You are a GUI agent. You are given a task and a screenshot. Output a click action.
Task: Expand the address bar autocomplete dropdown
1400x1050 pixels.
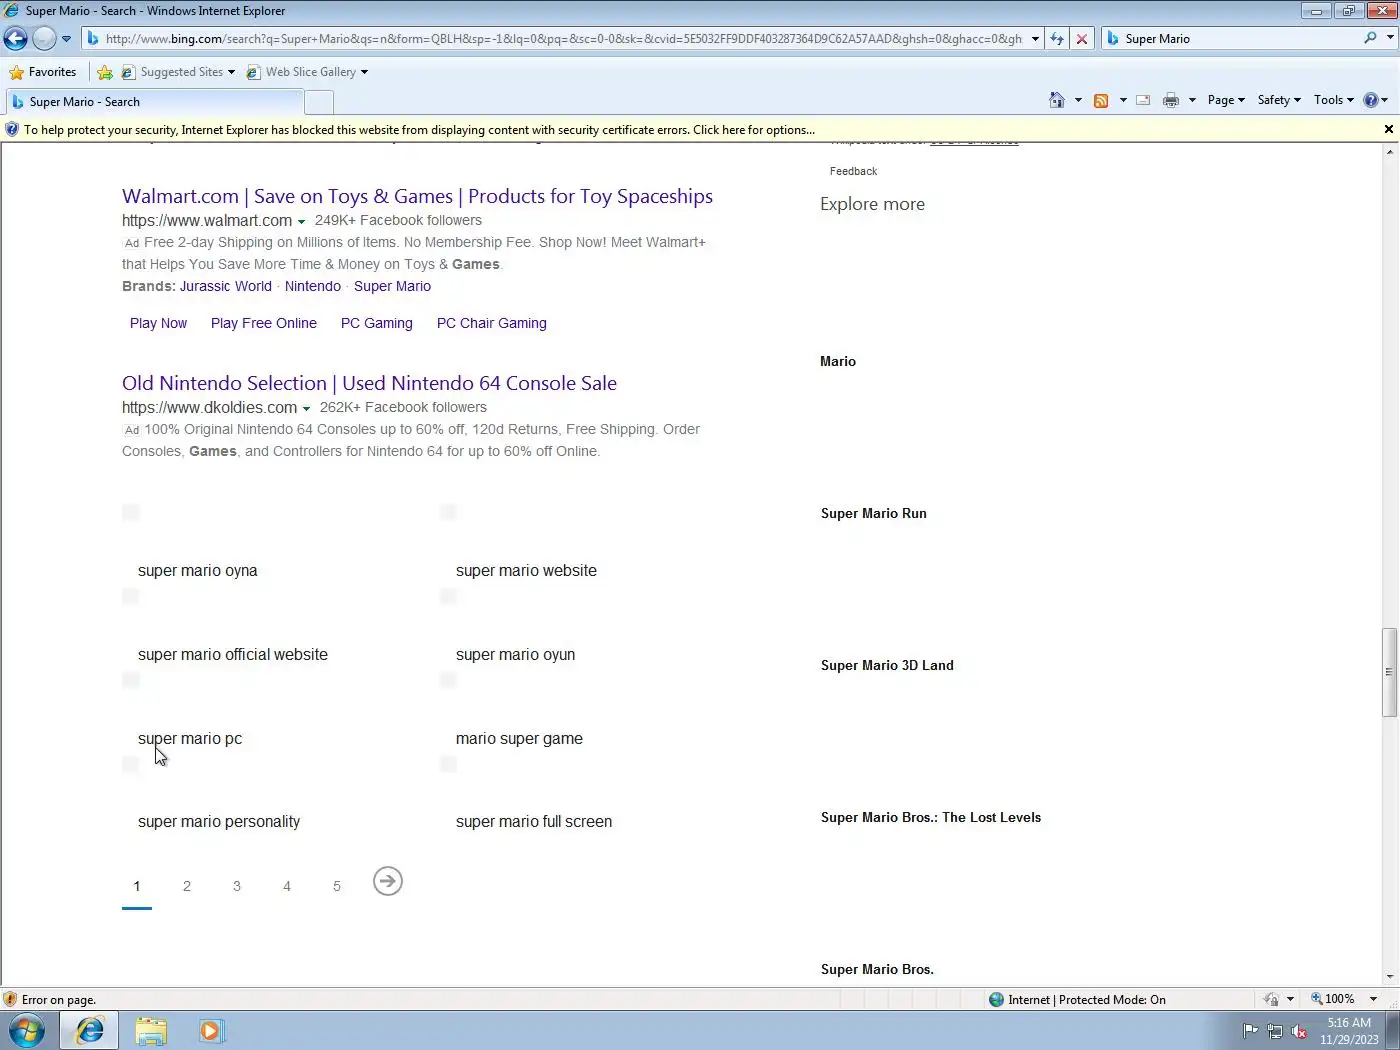[1035, 39]
